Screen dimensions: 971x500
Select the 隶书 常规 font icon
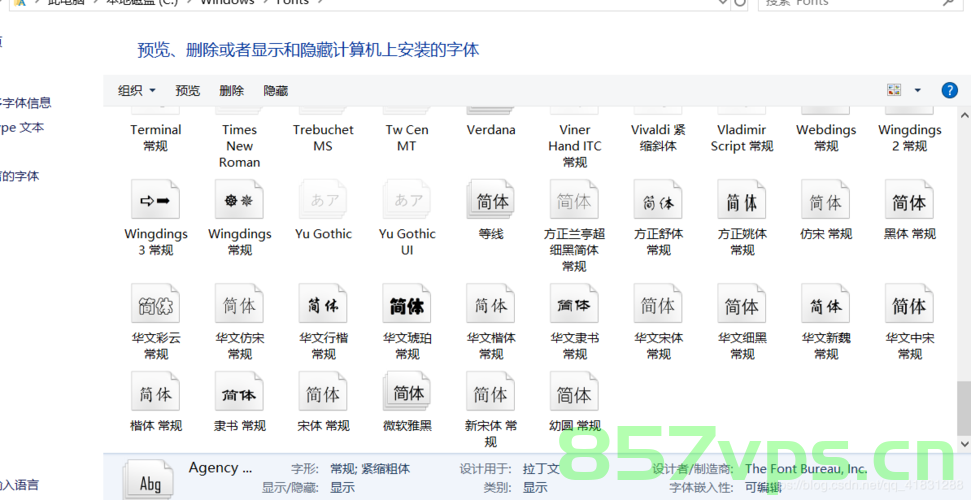(x=239, y=391)
